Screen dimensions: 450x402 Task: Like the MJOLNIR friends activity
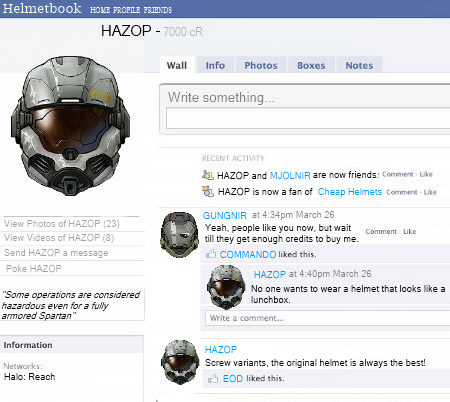[426, 174]
